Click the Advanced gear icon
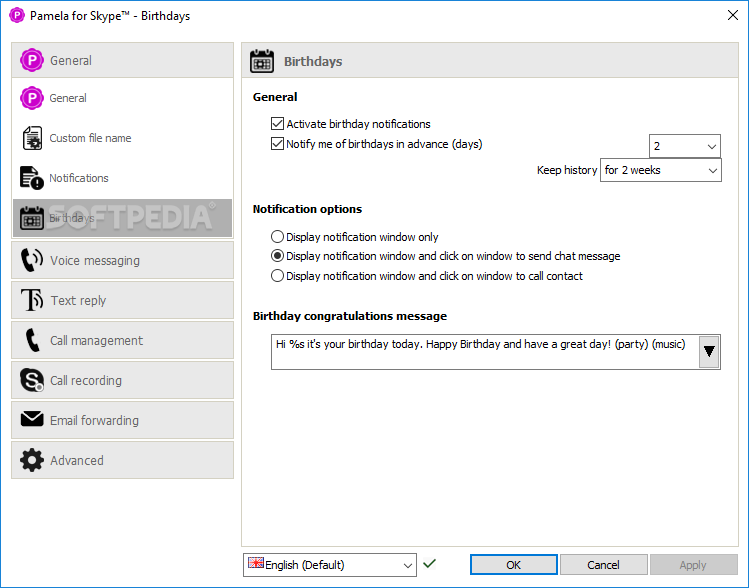 tap(32, 460)
